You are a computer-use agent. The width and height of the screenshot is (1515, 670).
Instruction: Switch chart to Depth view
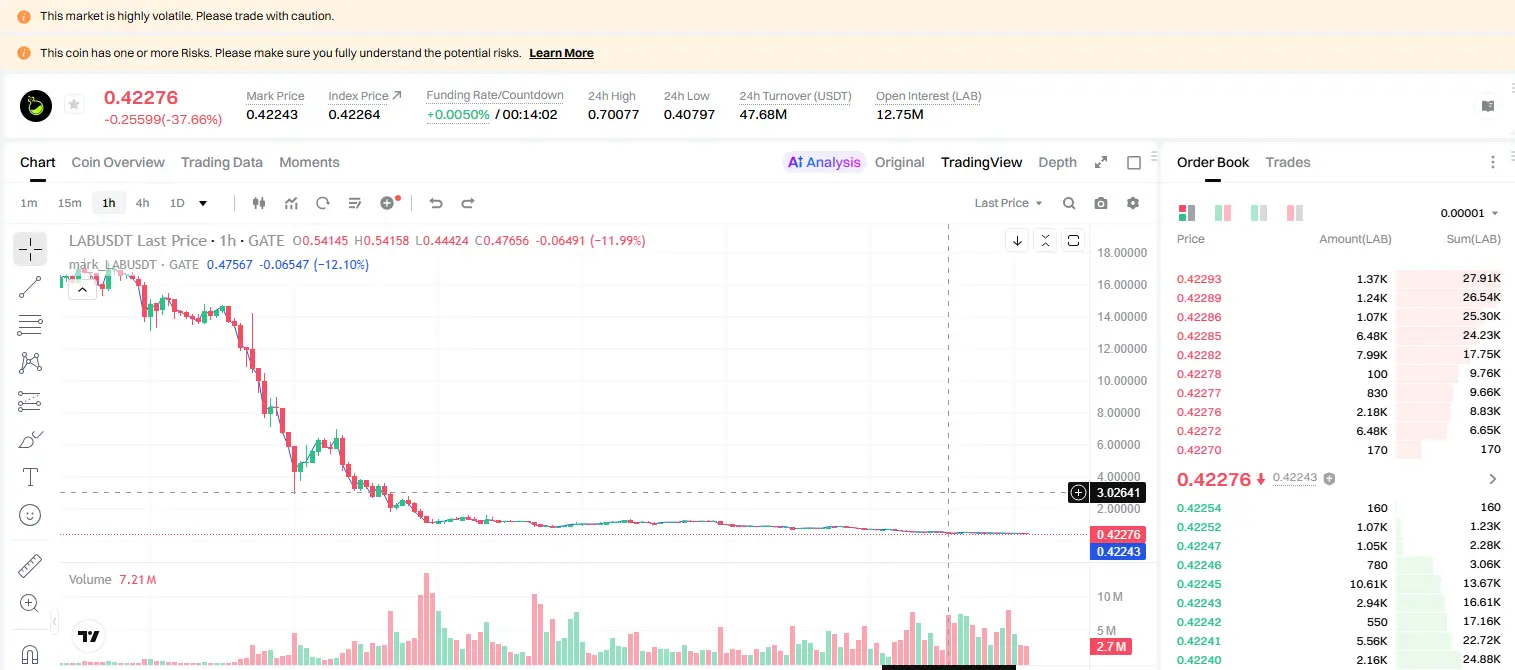1058,162
